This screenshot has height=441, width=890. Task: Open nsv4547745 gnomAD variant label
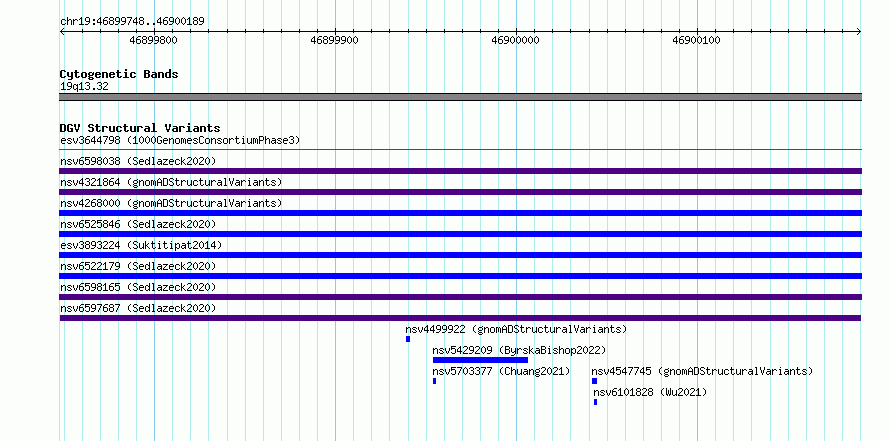tap(702, 371)
